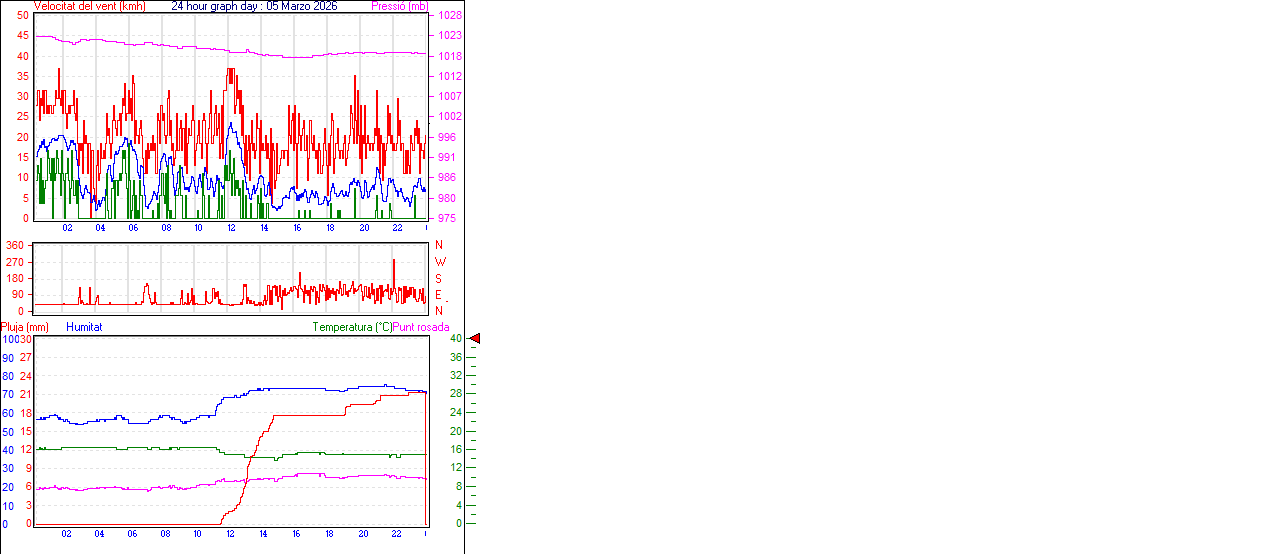This screenshot has width=1280, height=554.
Task: Click the '360' degree tick on direction chart
Action: (15, 245)
